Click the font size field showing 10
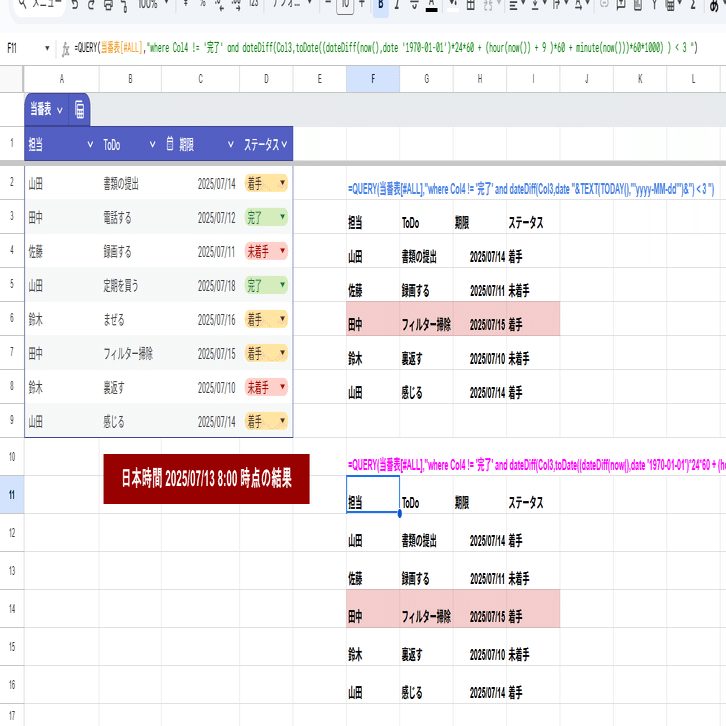The height and width of the screenshot is (726, 726). (345, 6)
